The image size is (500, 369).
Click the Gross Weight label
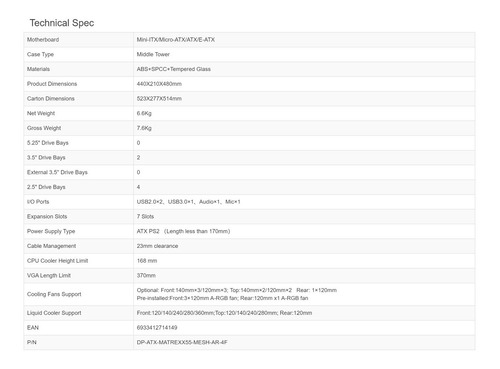(44, 128)
